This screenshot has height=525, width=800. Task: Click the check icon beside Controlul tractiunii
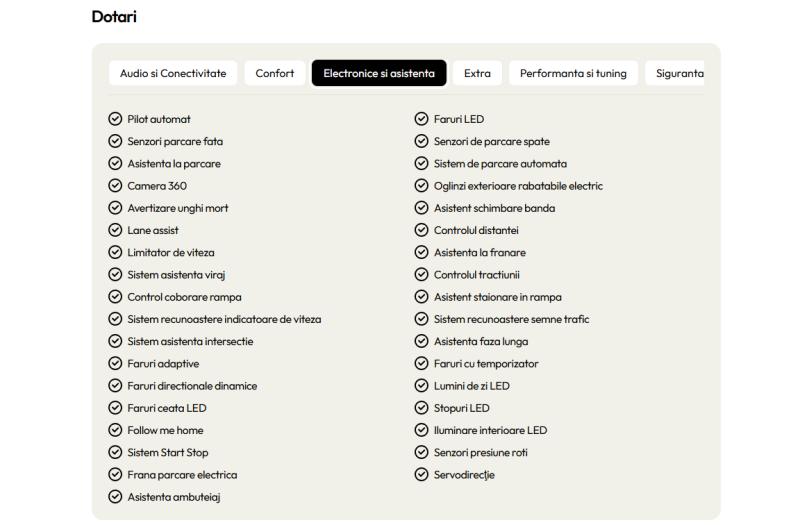click(421, 274)
